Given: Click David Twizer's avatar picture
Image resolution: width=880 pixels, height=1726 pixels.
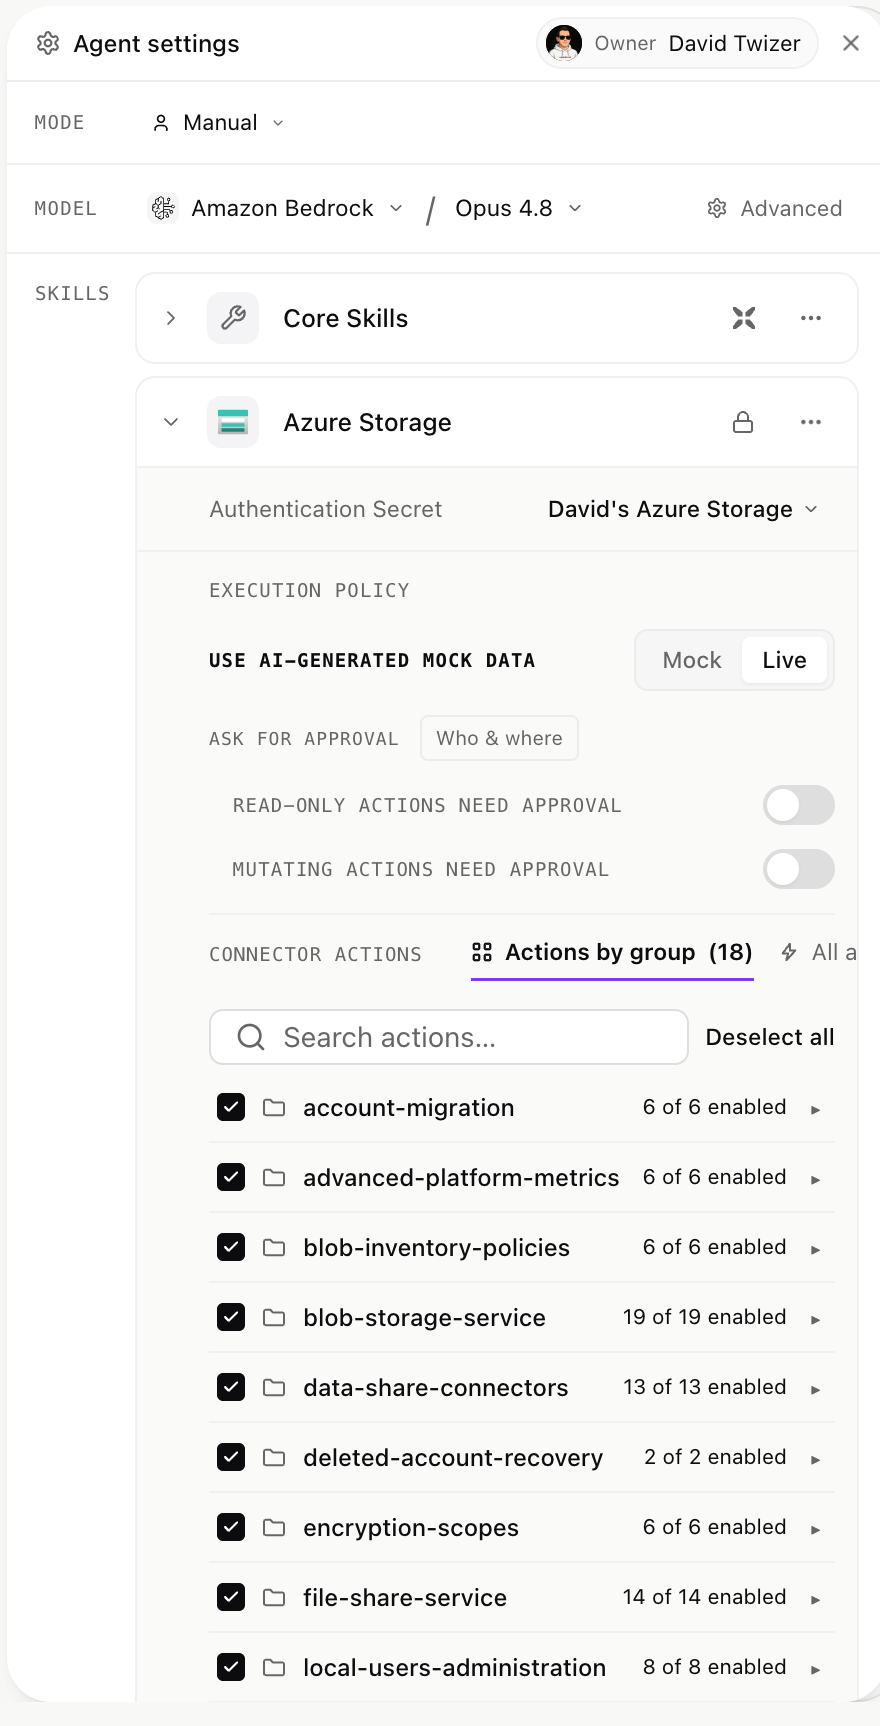Looking at the screenshot, I should point(564,43).
